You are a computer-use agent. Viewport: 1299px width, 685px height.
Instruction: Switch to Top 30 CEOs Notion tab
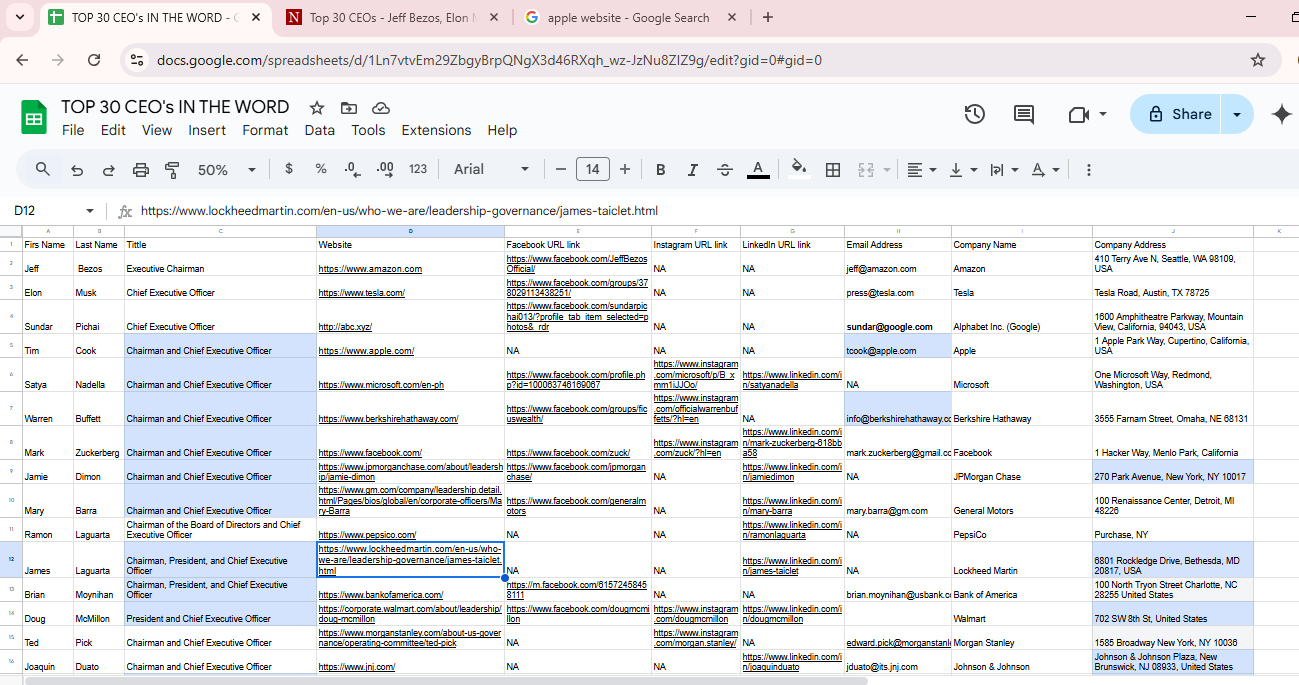pyautogui.click(x=392, y=17)
